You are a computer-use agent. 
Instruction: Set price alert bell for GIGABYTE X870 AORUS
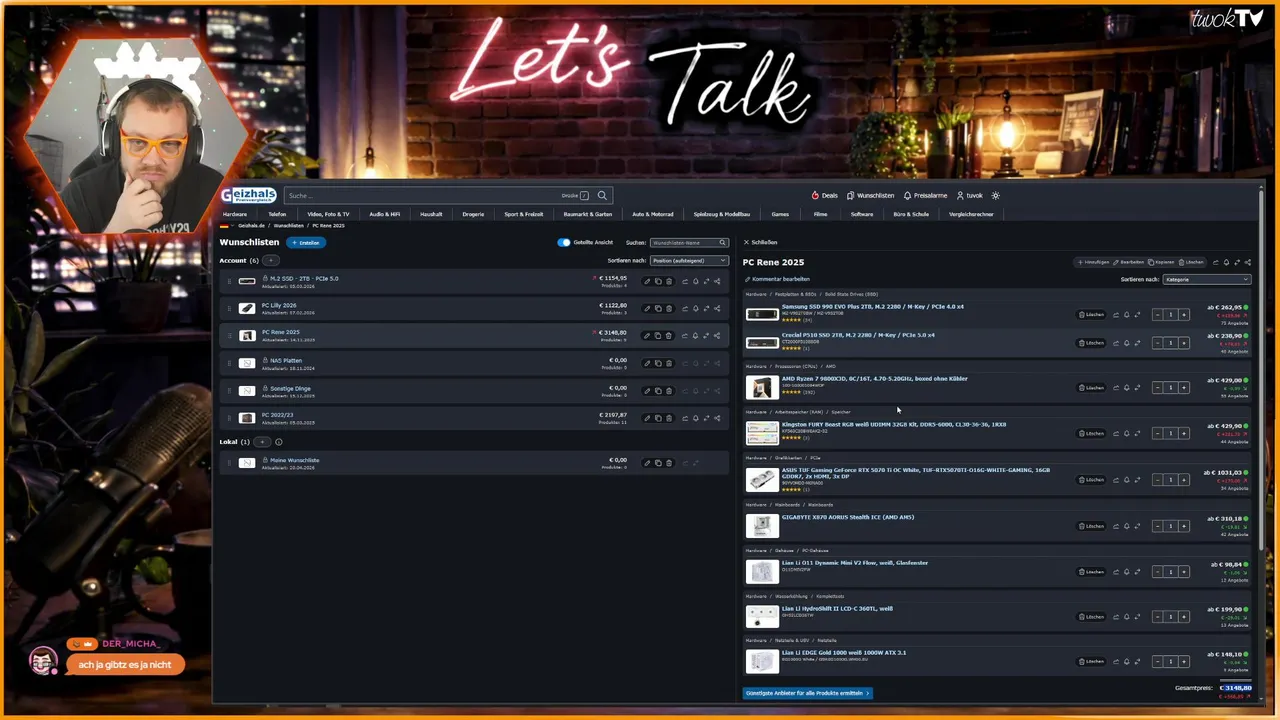click(1126, 526)
